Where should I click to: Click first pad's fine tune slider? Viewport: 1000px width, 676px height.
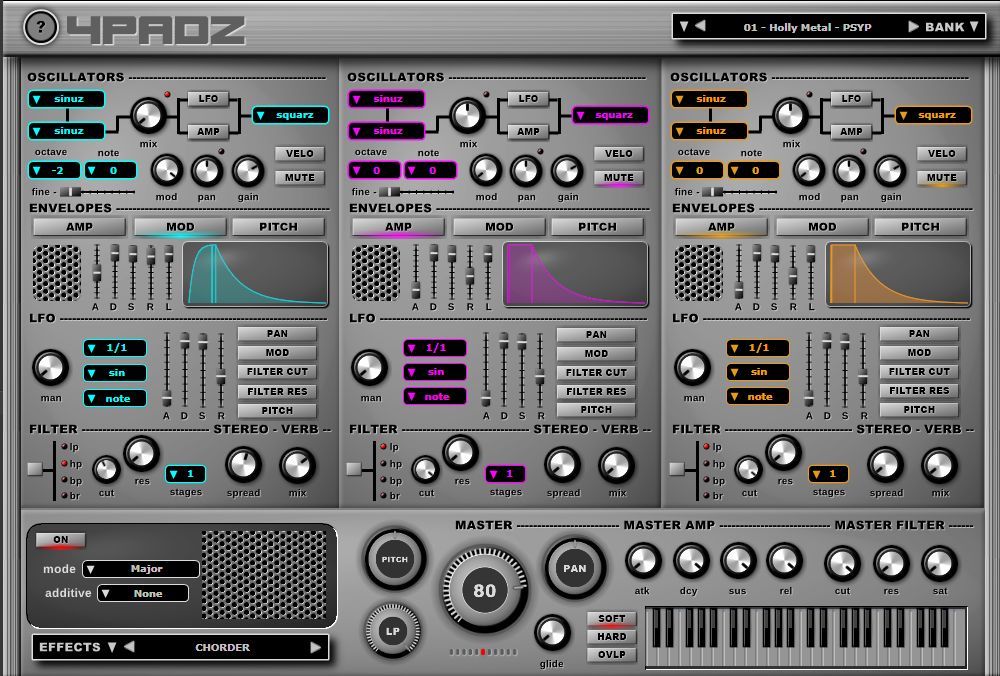[x=97, y=191]
